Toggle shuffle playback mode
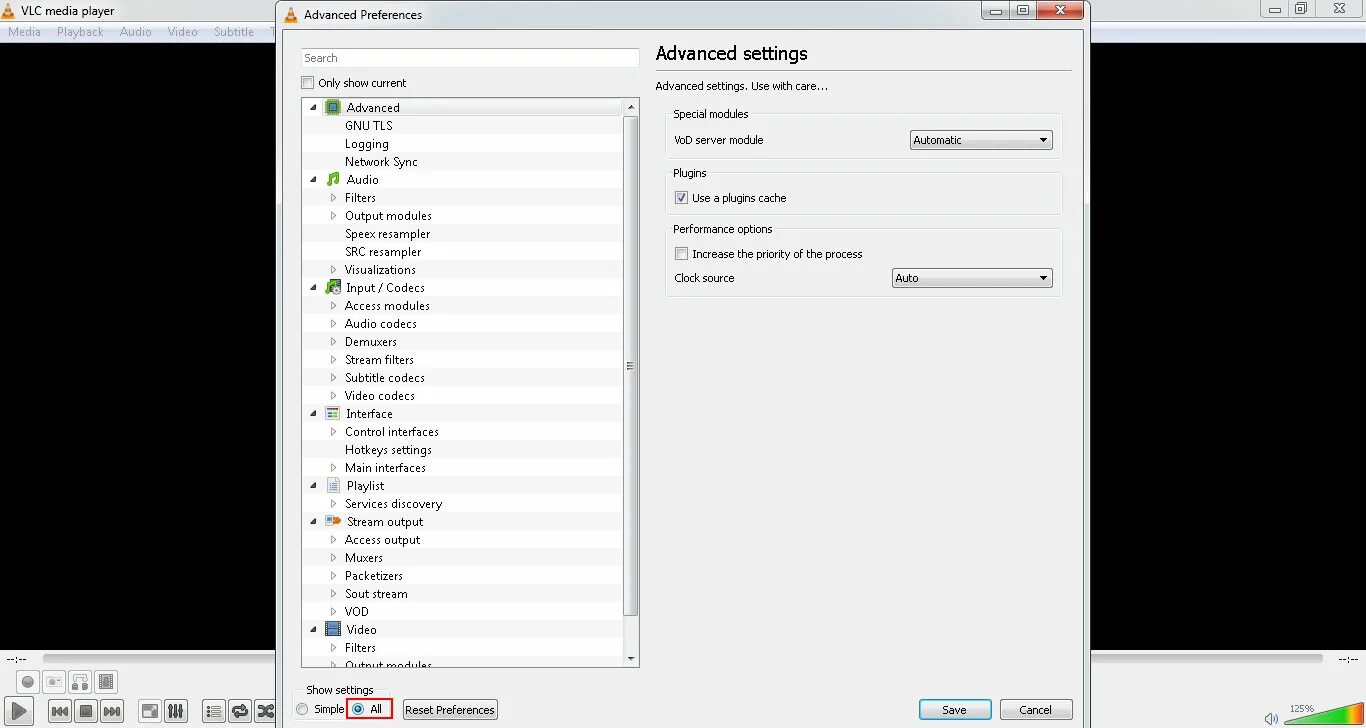Viewport: 1366px width, 728px height. (x=265, y=711)
